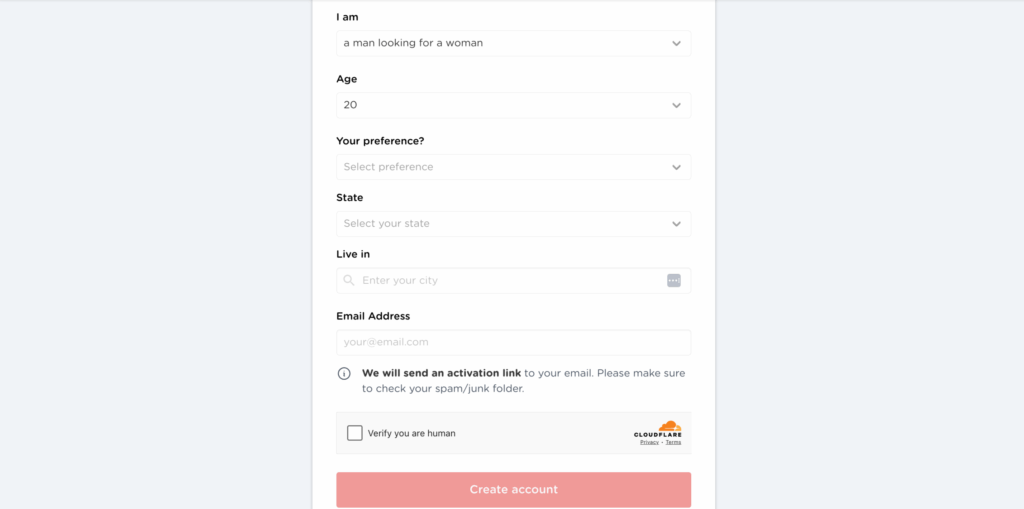Viewport: 1024px width, 509px height.
Task: Click the Cloudflare logo
Action: 660,428
